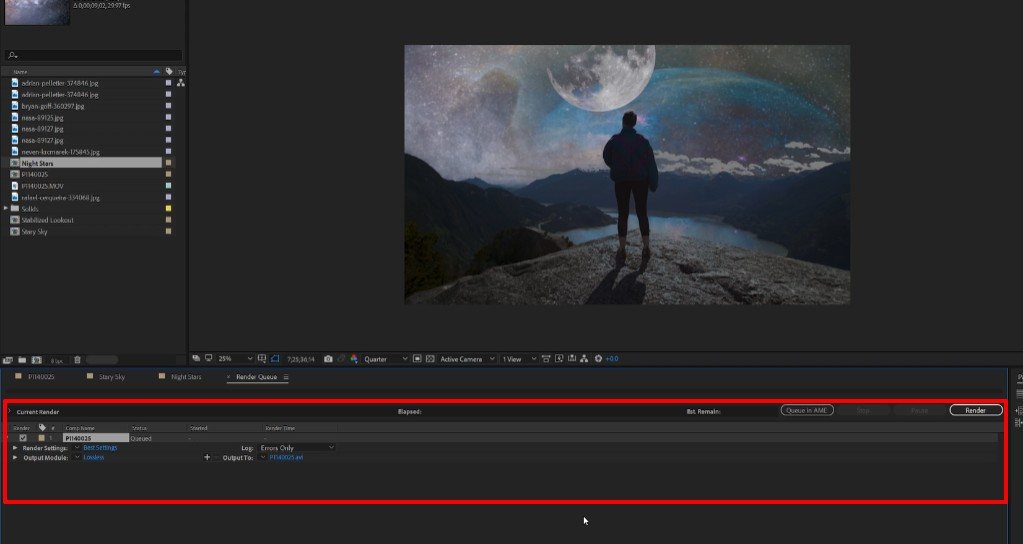Select bryan-goff-360297.jpg in Project panel
Screen dimensions: 1023x544
click(52, 106)
